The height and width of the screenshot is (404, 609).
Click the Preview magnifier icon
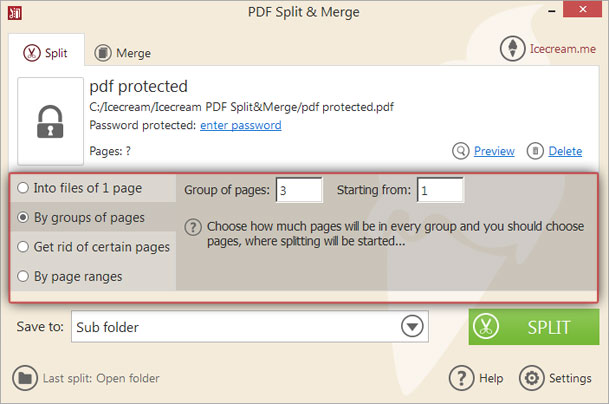(461, 151)
